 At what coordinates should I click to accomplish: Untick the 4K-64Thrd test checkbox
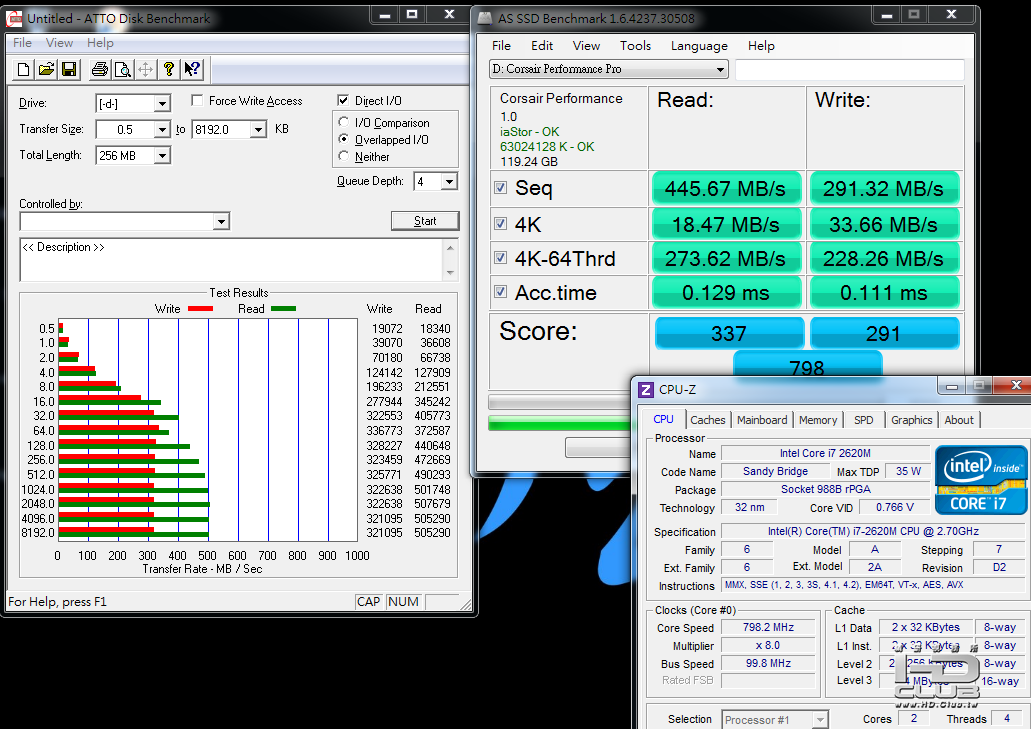click(500, 258)
